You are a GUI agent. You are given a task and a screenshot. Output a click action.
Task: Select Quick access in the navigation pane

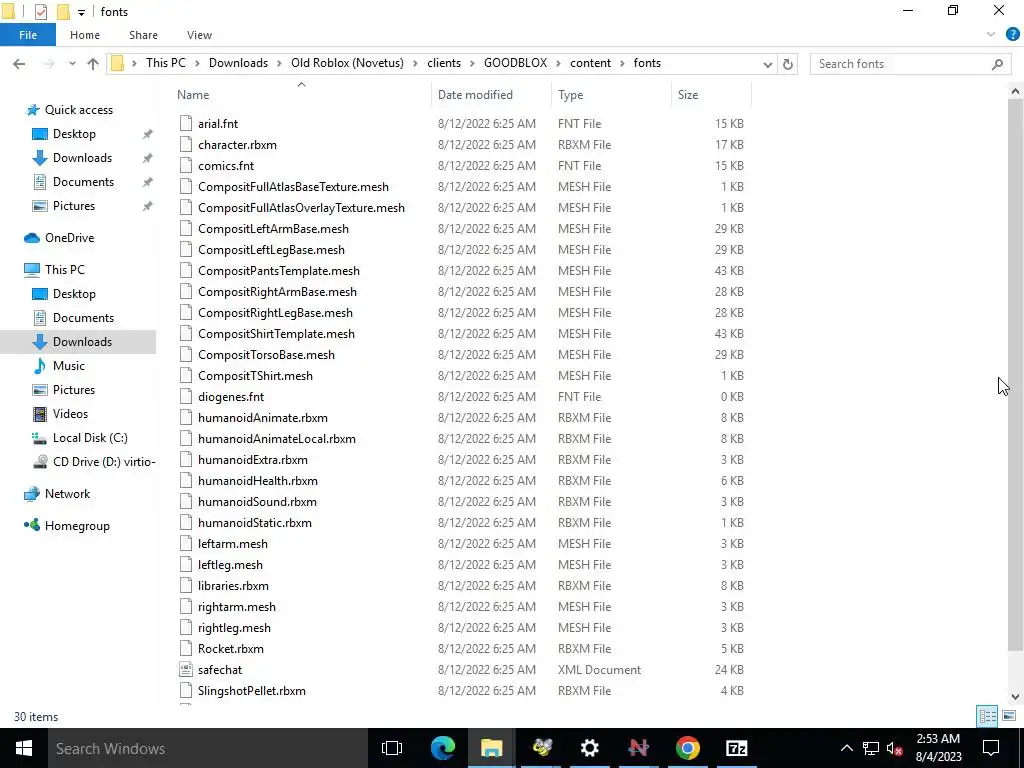pyautogui.click(x=78, y=110)
